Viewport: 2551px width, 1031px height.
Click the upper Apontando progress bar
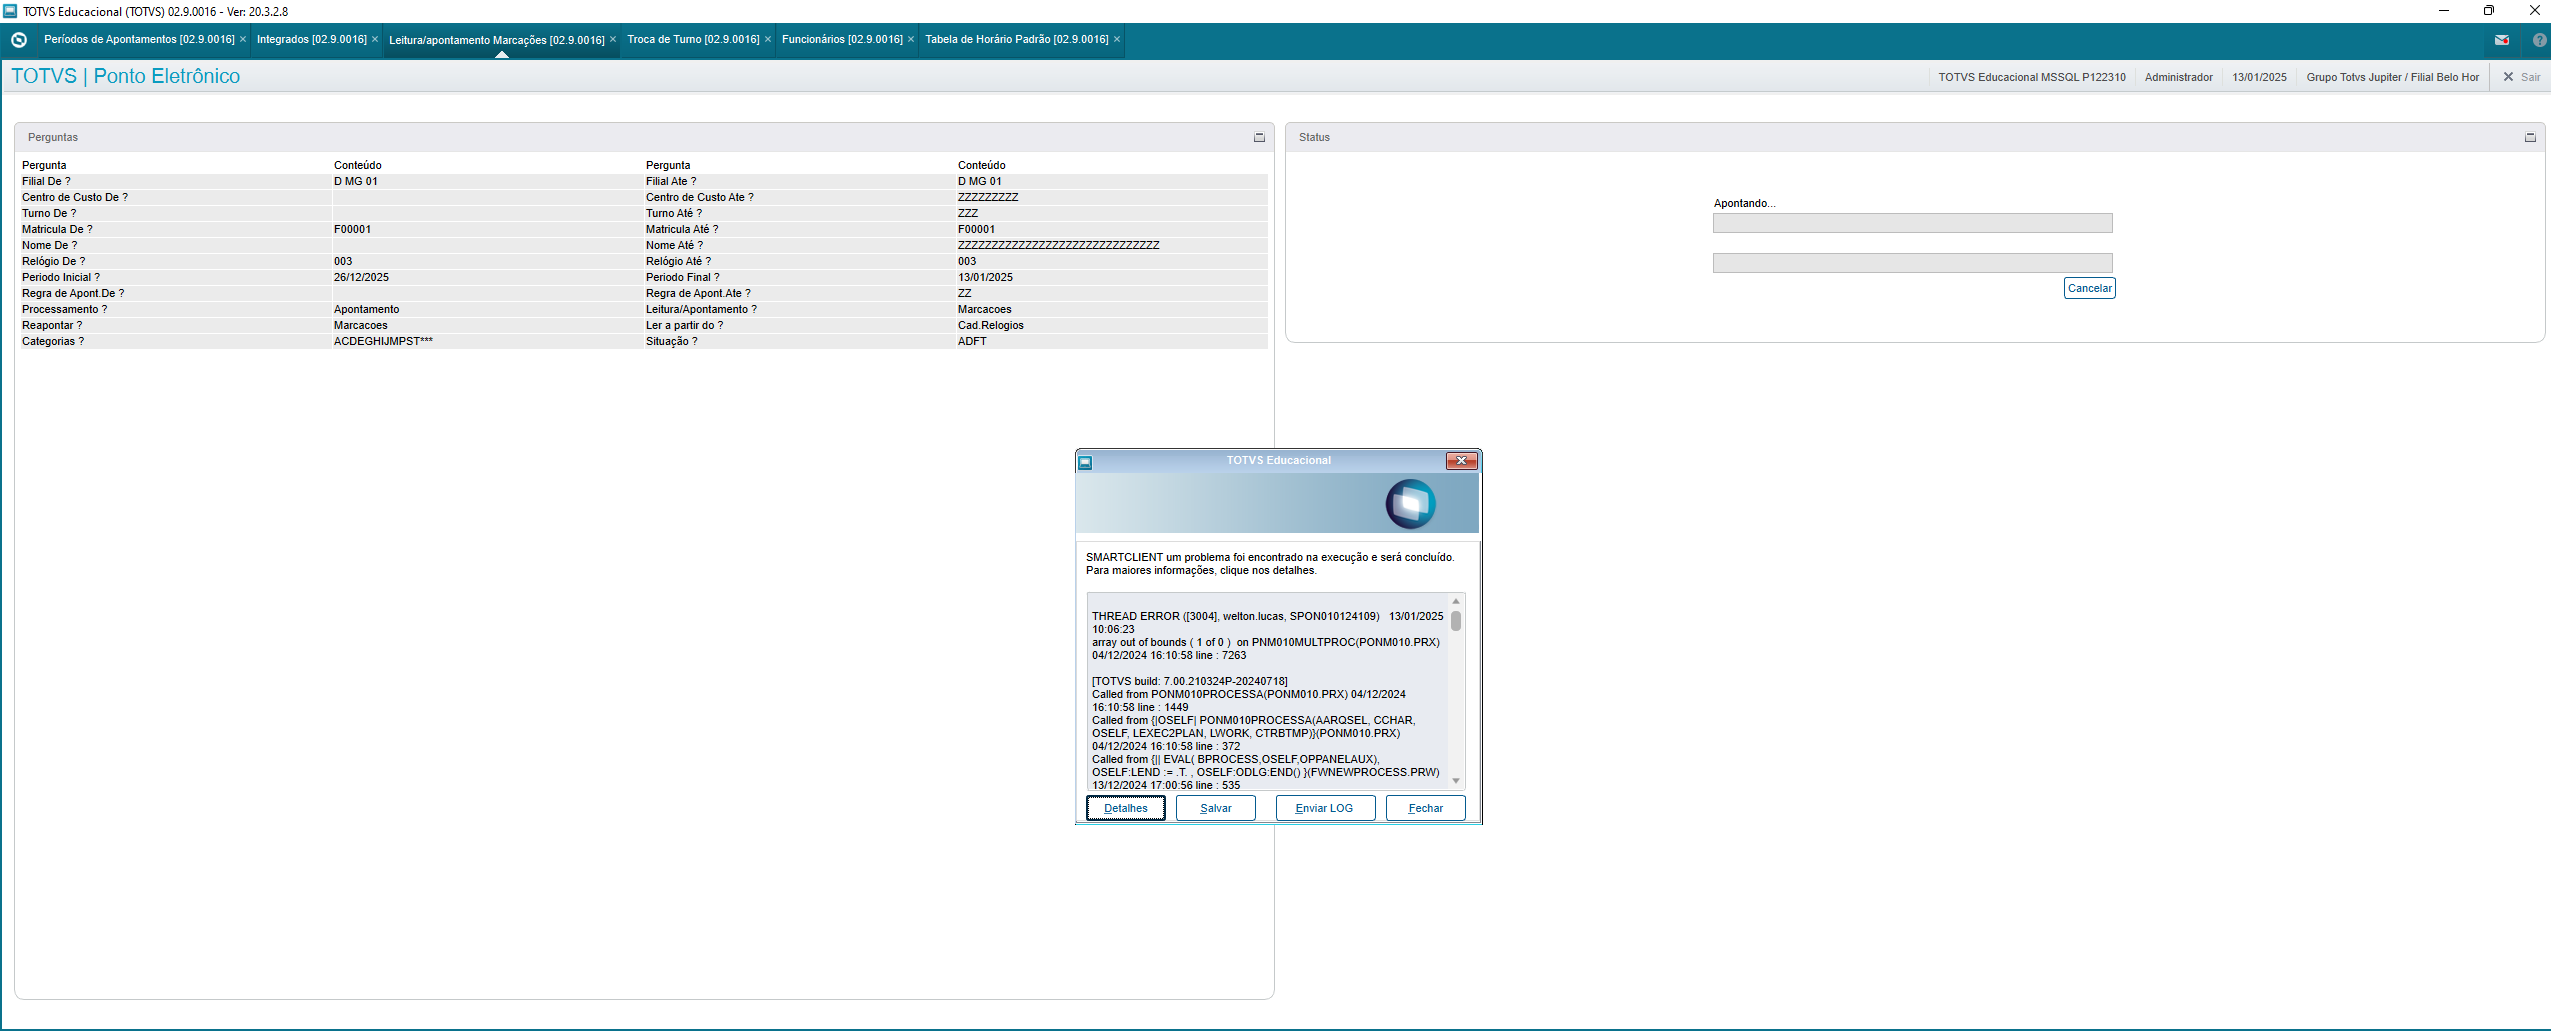[1913, 223]
